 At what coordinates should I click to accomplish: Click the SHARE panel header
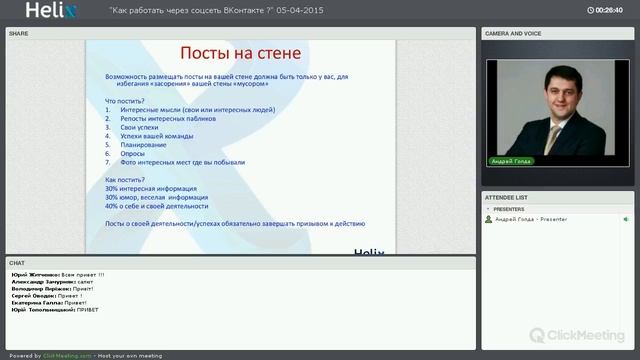coord(240,33)
